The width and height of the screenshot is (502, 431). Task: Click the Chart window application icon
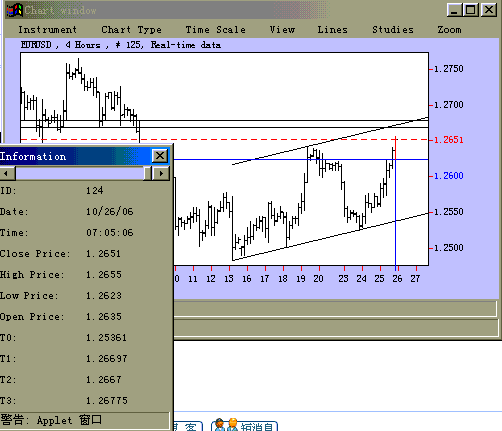point(14,10)
